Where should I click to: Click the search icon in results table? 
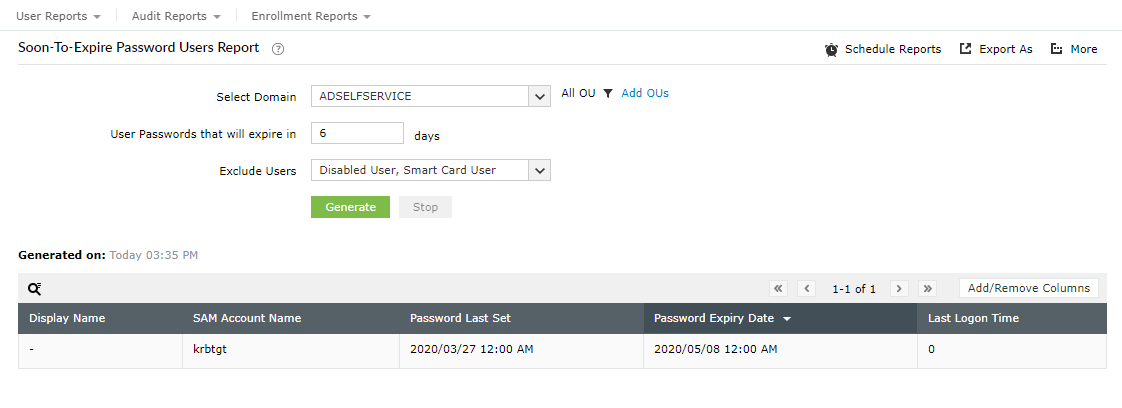(34, 288)
